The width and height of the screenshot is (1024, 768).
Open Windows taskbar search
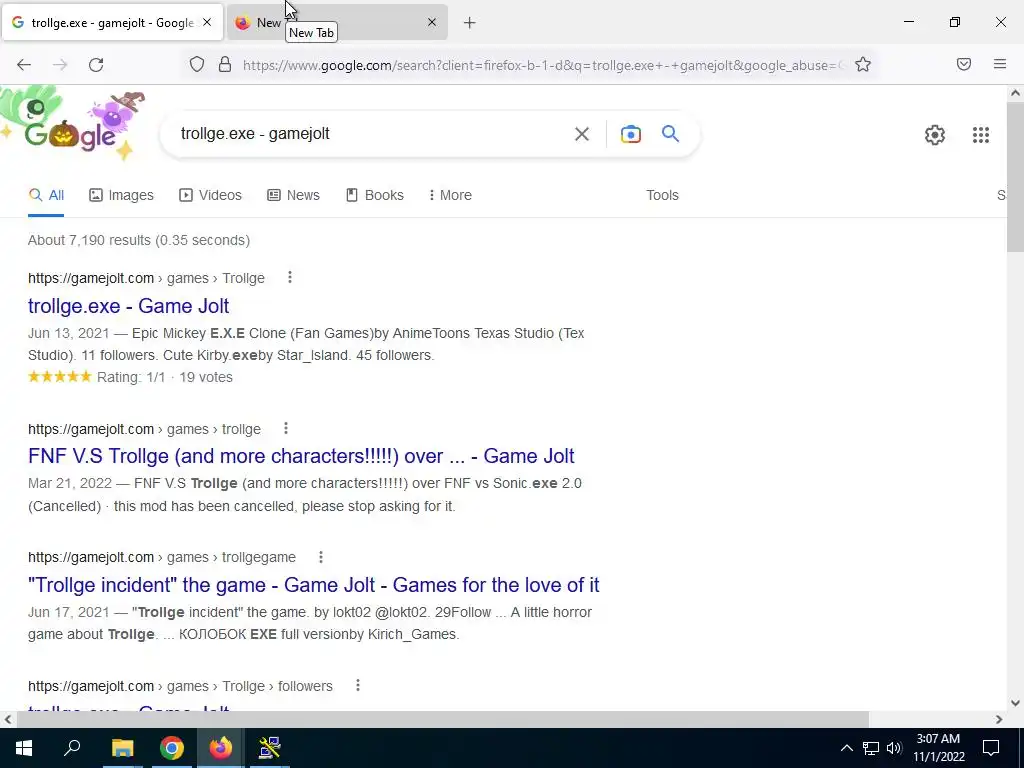[72, 747]
